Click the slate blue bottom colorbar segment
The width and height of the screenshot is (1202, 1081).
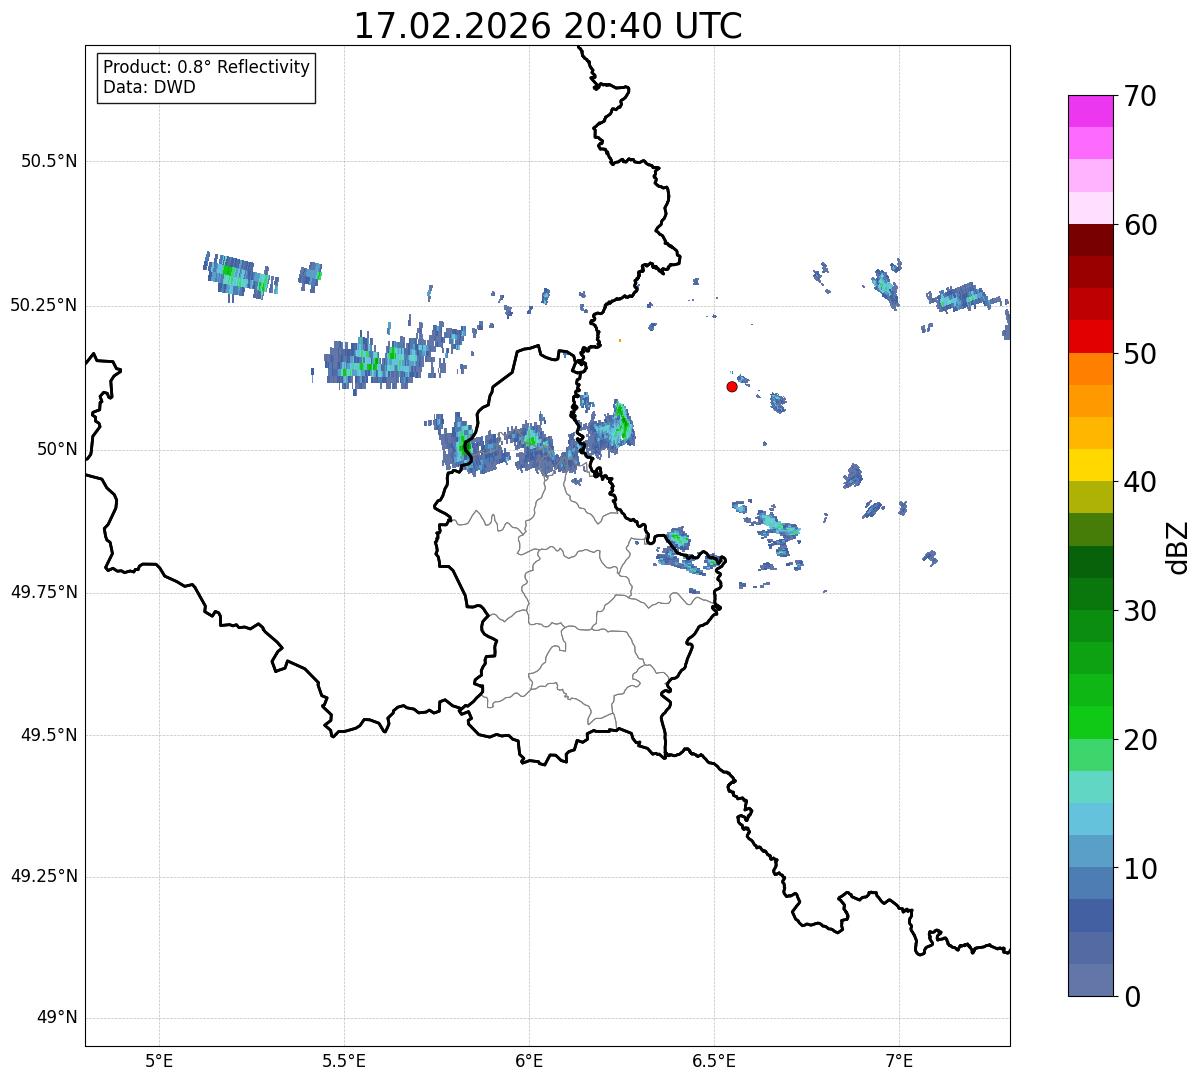1090,980
